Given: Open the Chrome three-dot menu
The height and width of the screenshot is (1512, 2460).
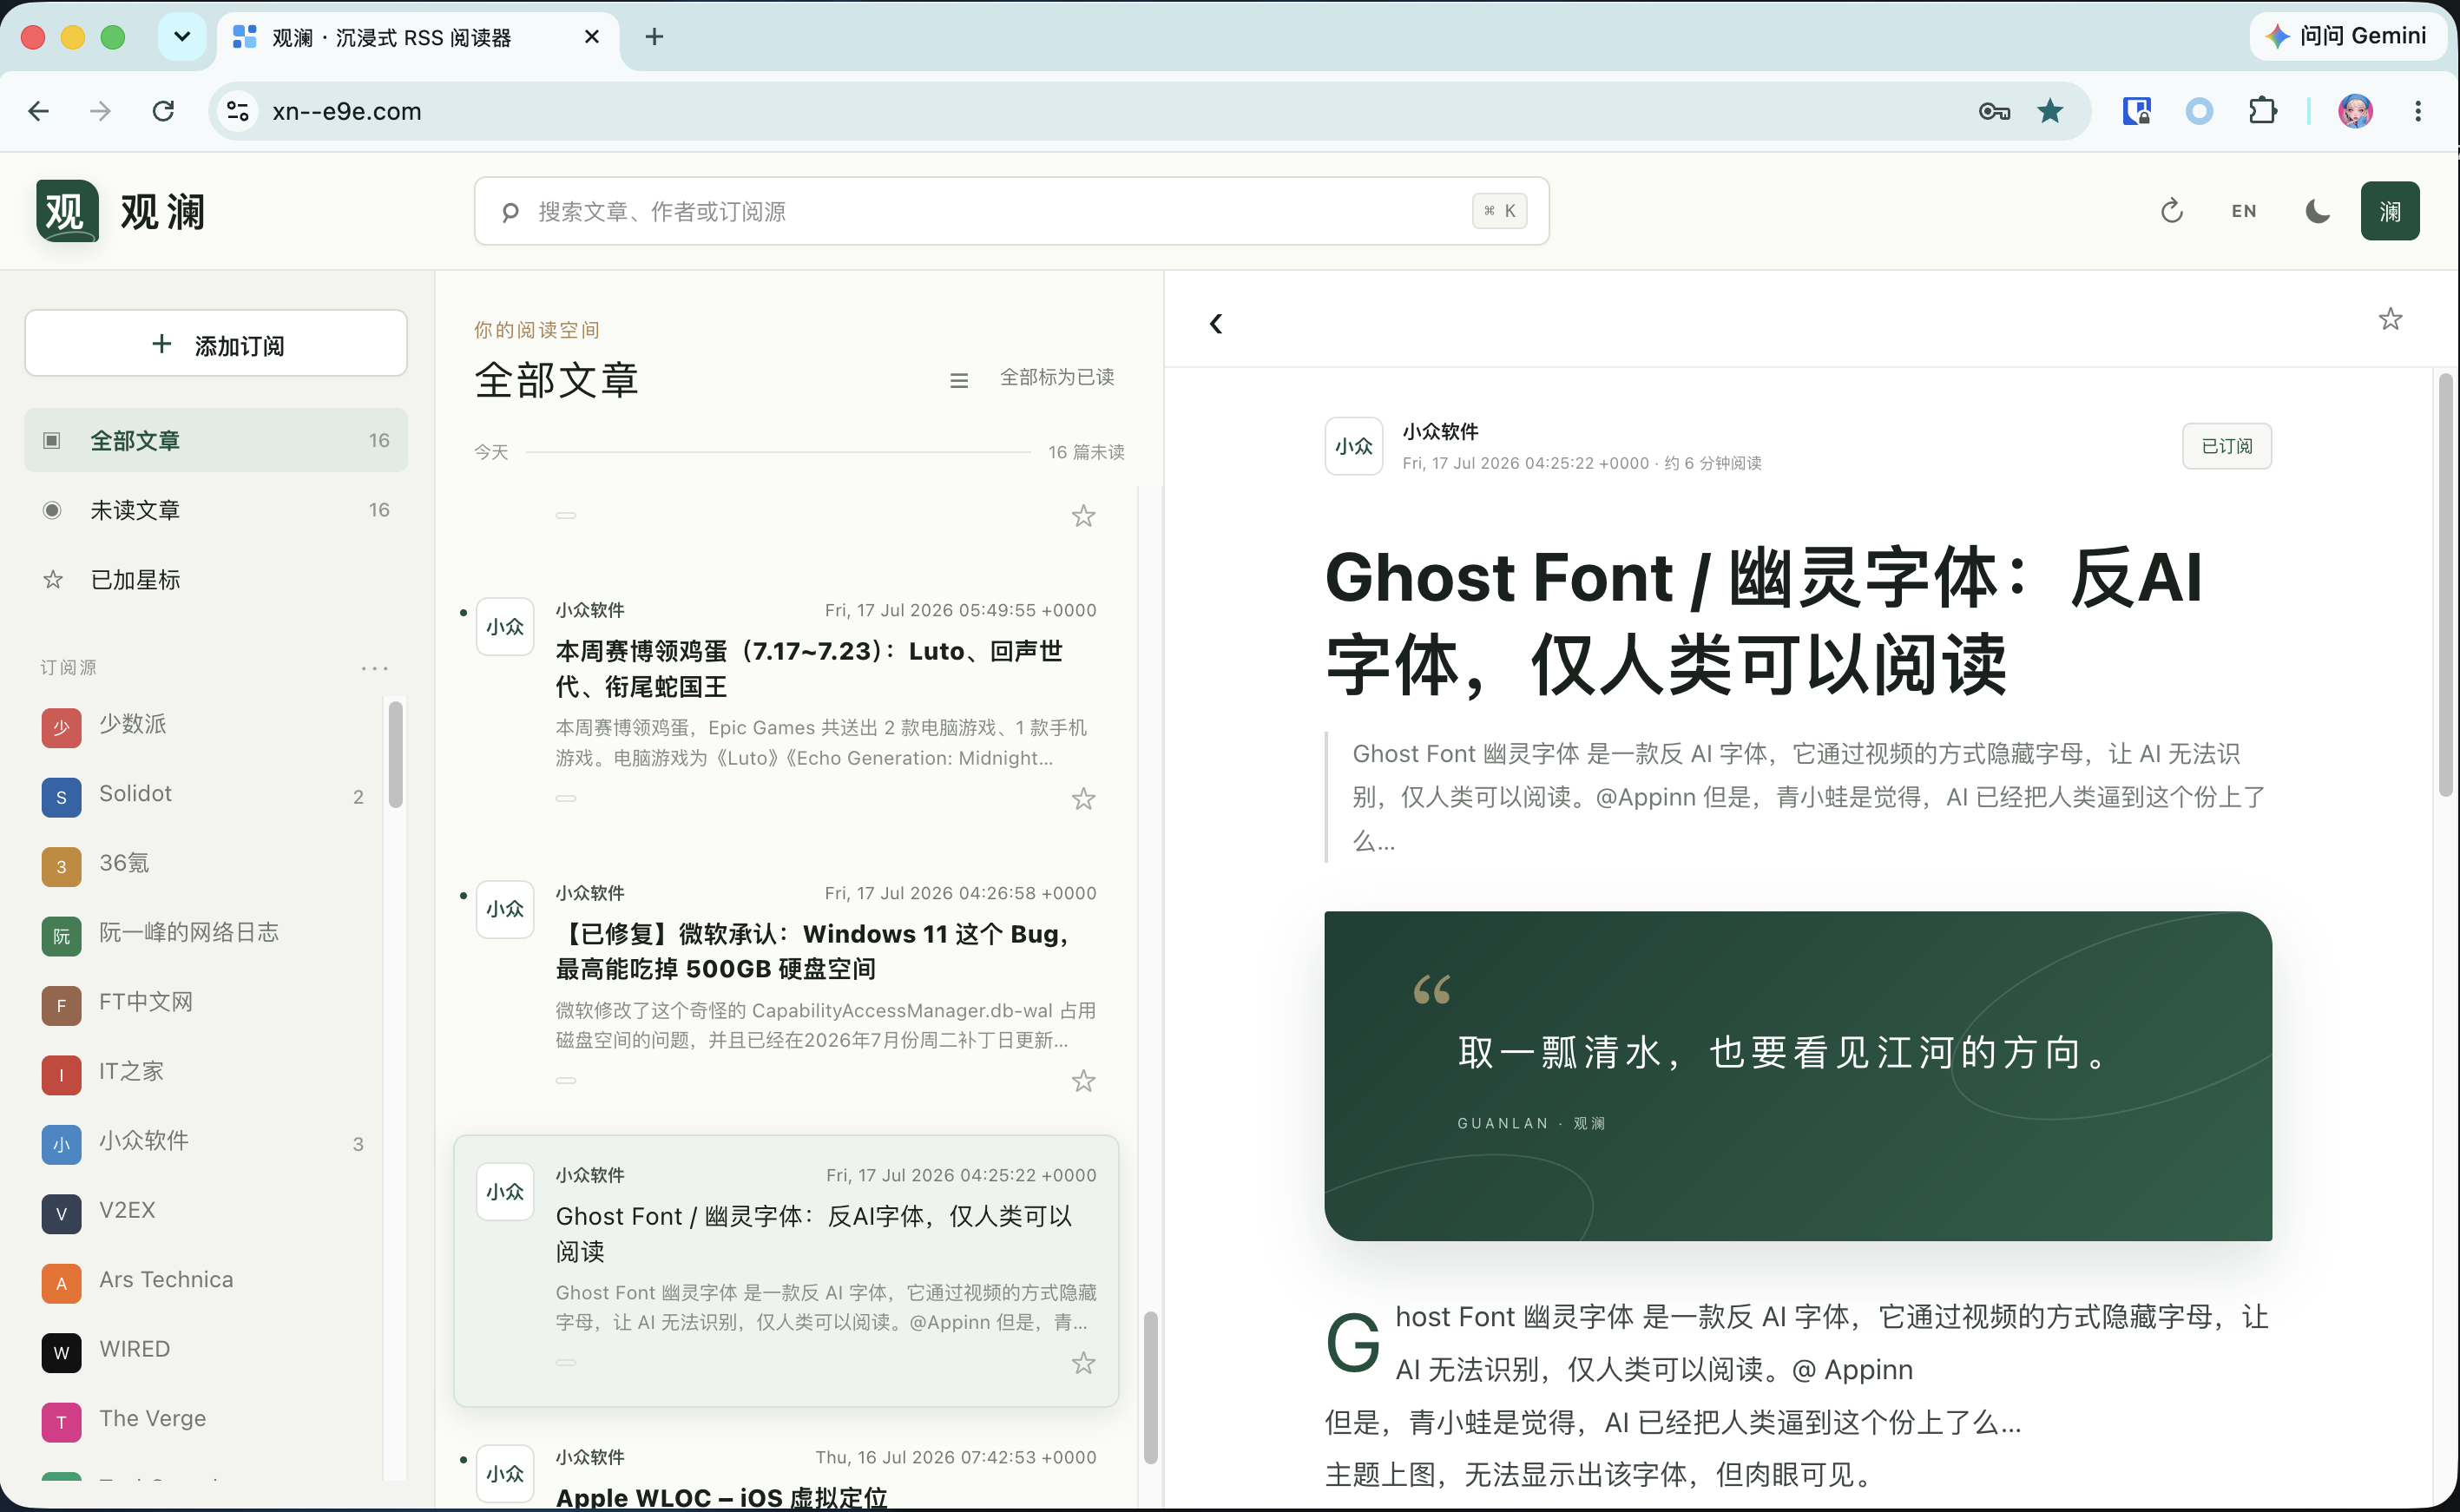Looking at the screenshot, I should click(x=2418, y=111).
